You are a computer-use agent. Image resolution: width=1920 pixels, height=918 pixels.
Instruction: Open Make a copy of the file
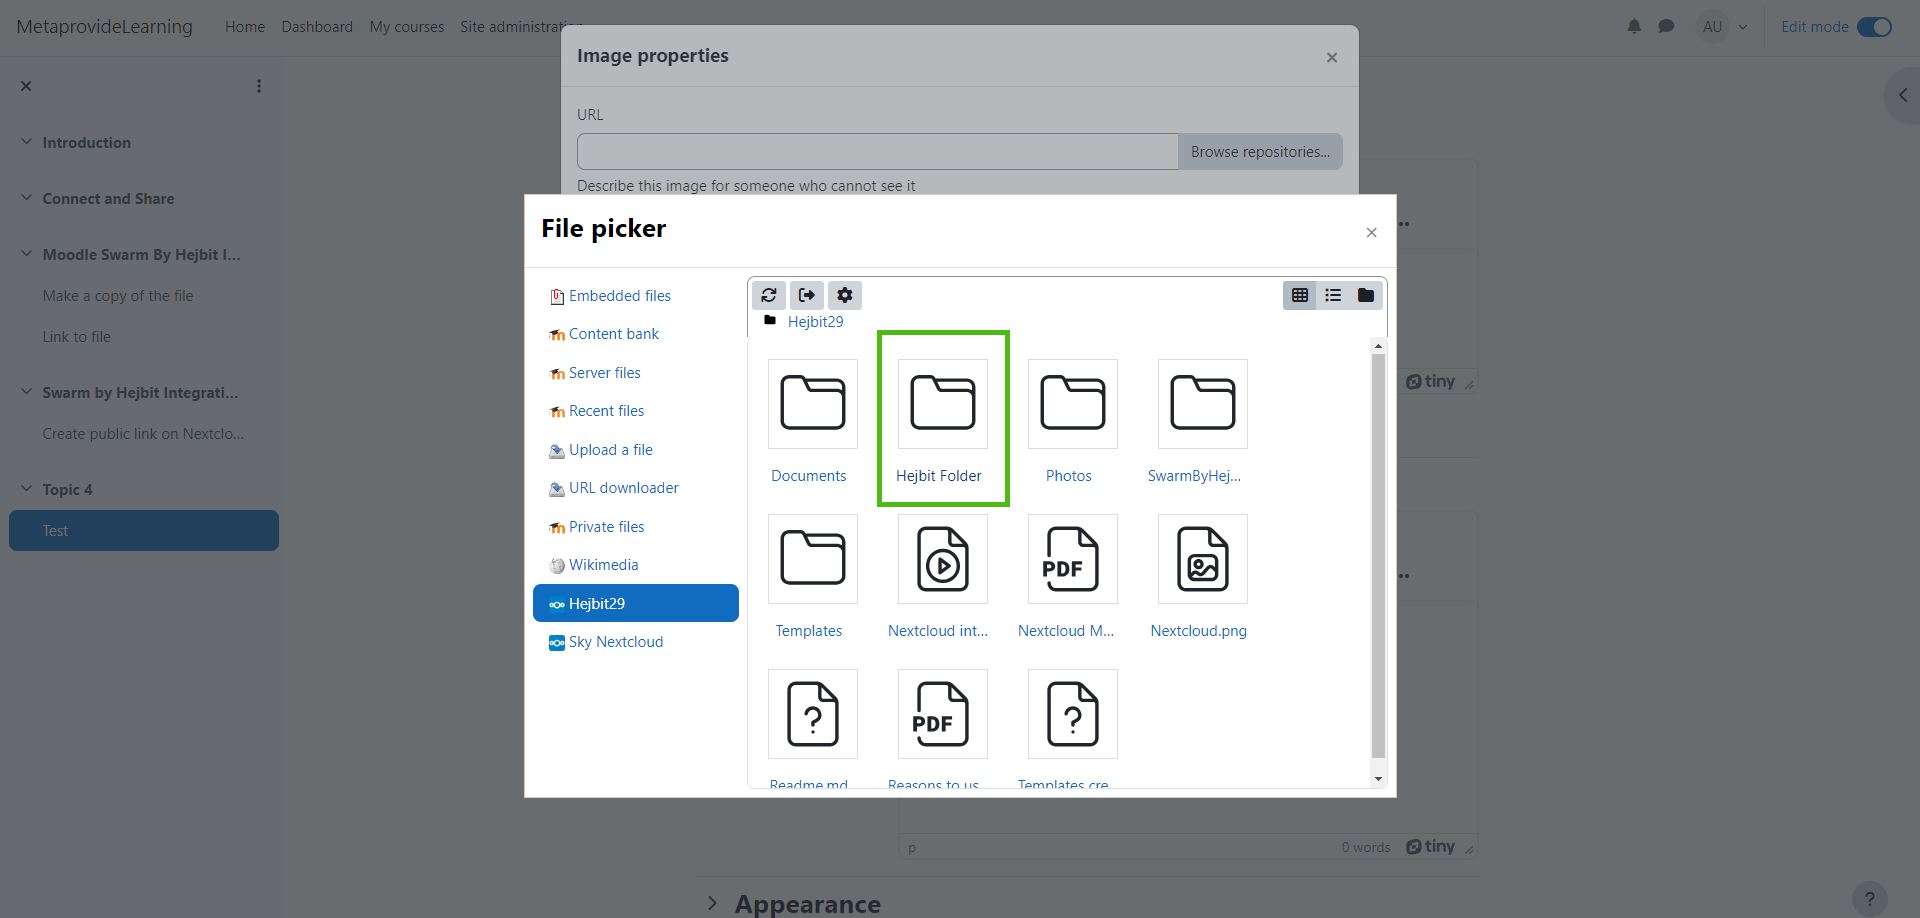click(x=118, y=296)
